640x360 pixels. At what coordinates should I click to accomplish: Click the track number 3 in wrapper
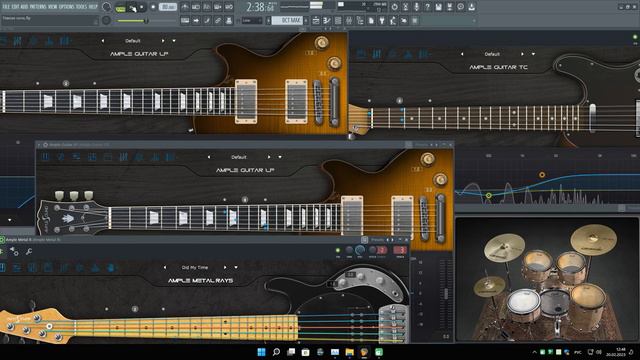401,250
